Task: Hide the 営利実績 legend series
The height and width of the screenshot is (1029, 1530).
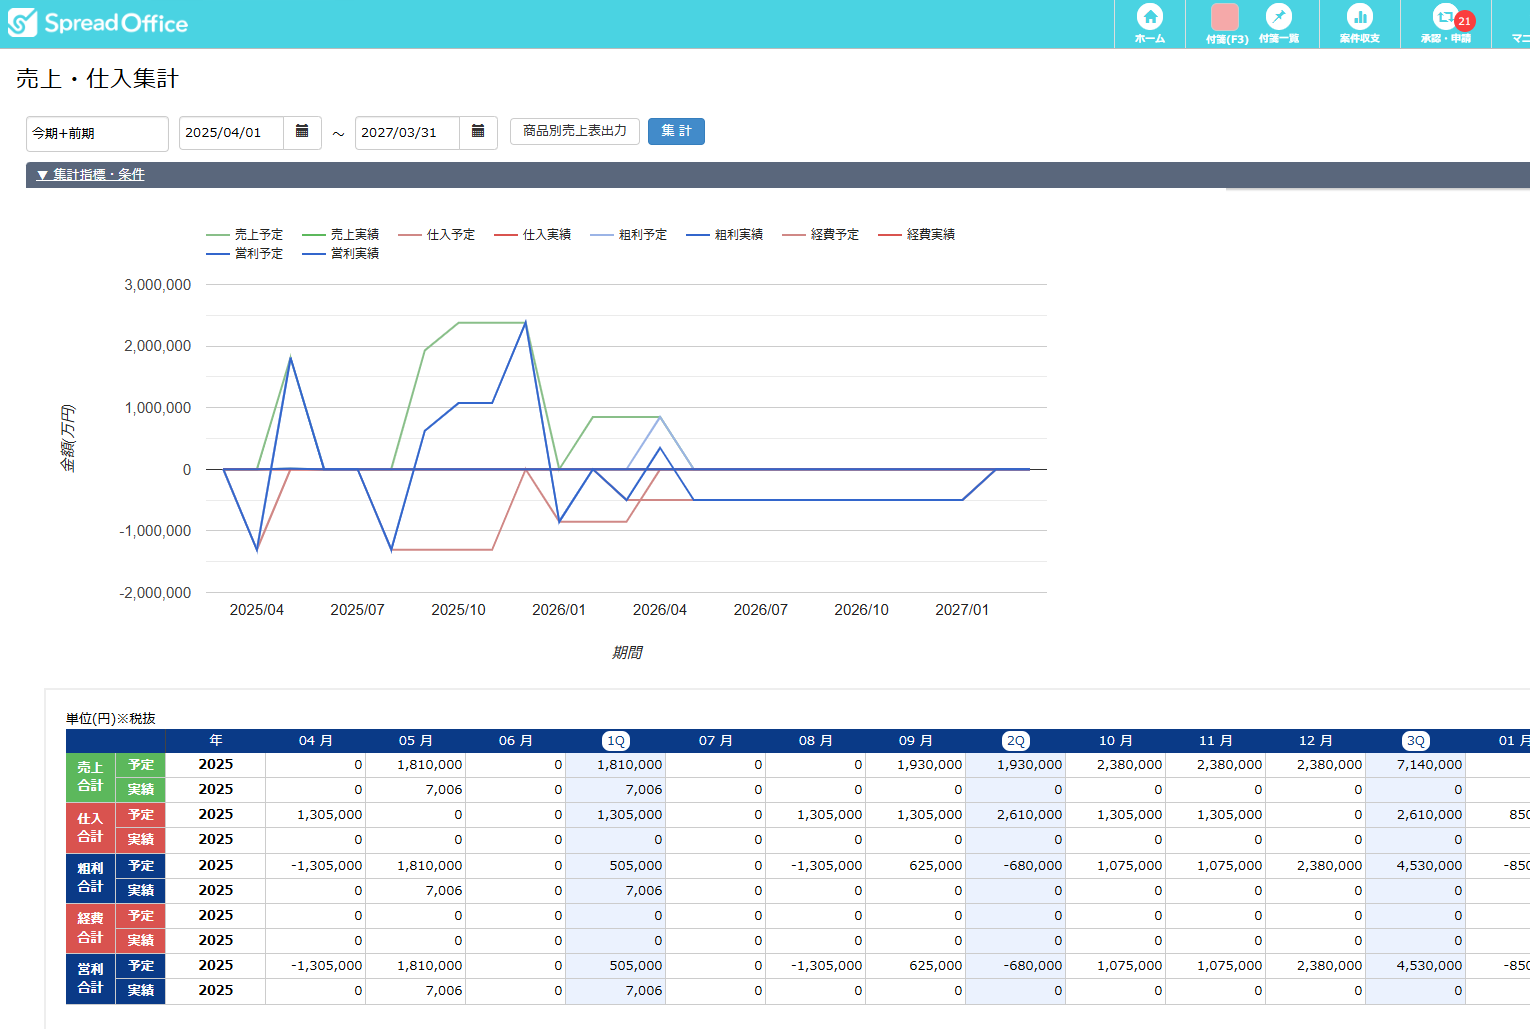Action: (354, 254)
